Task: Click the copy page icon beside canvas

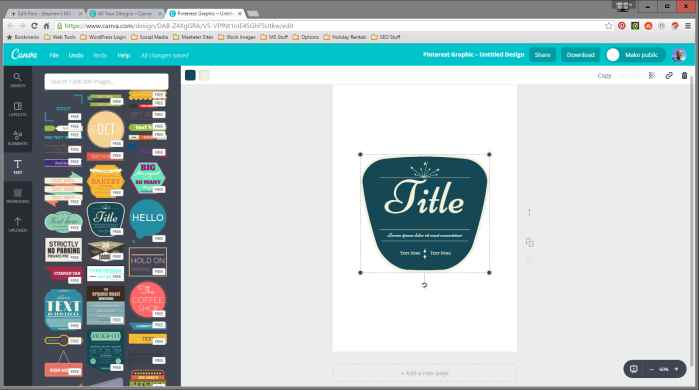Action: click(x=530, y=243)
